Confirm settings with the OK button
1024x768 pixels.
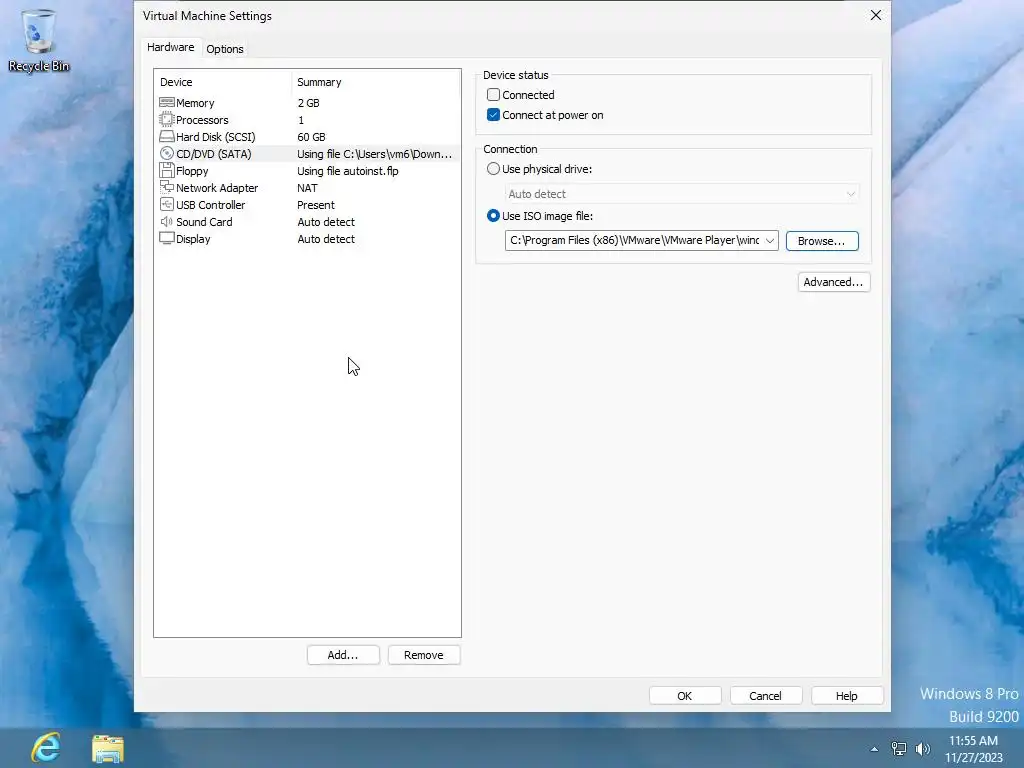point(684,696)
